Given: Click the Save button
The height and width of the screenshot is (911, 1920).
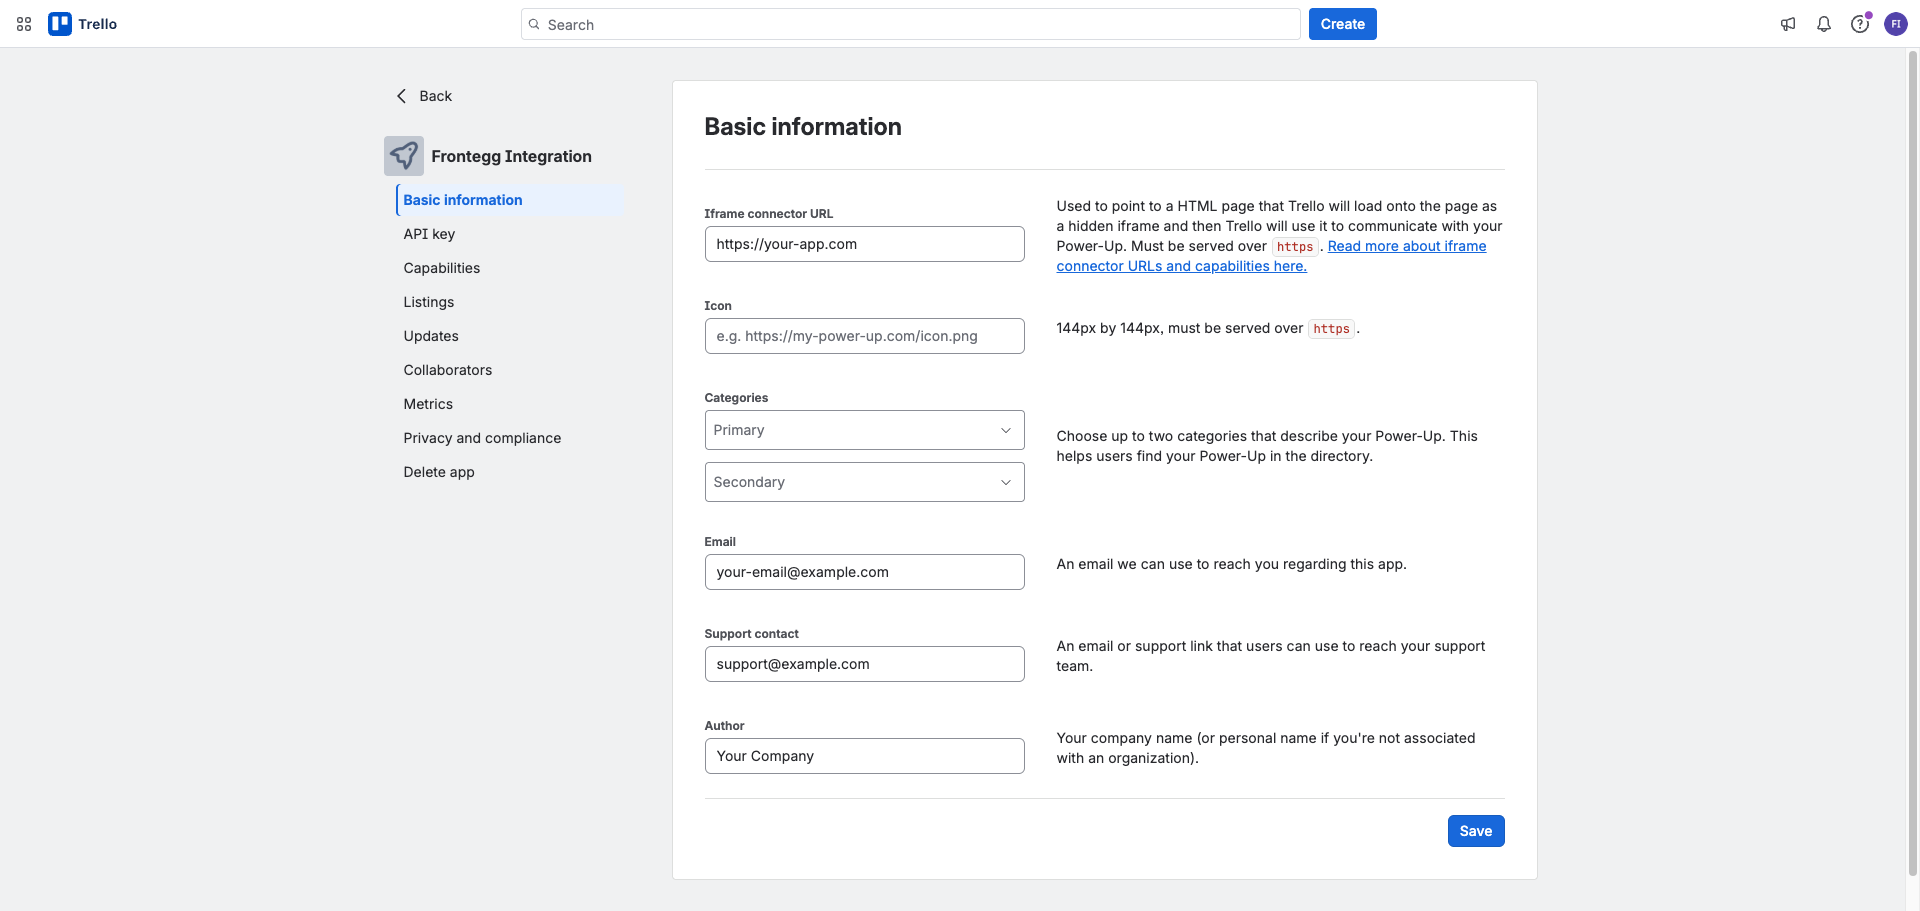Looking at the screenshot, I should 1475,831.
